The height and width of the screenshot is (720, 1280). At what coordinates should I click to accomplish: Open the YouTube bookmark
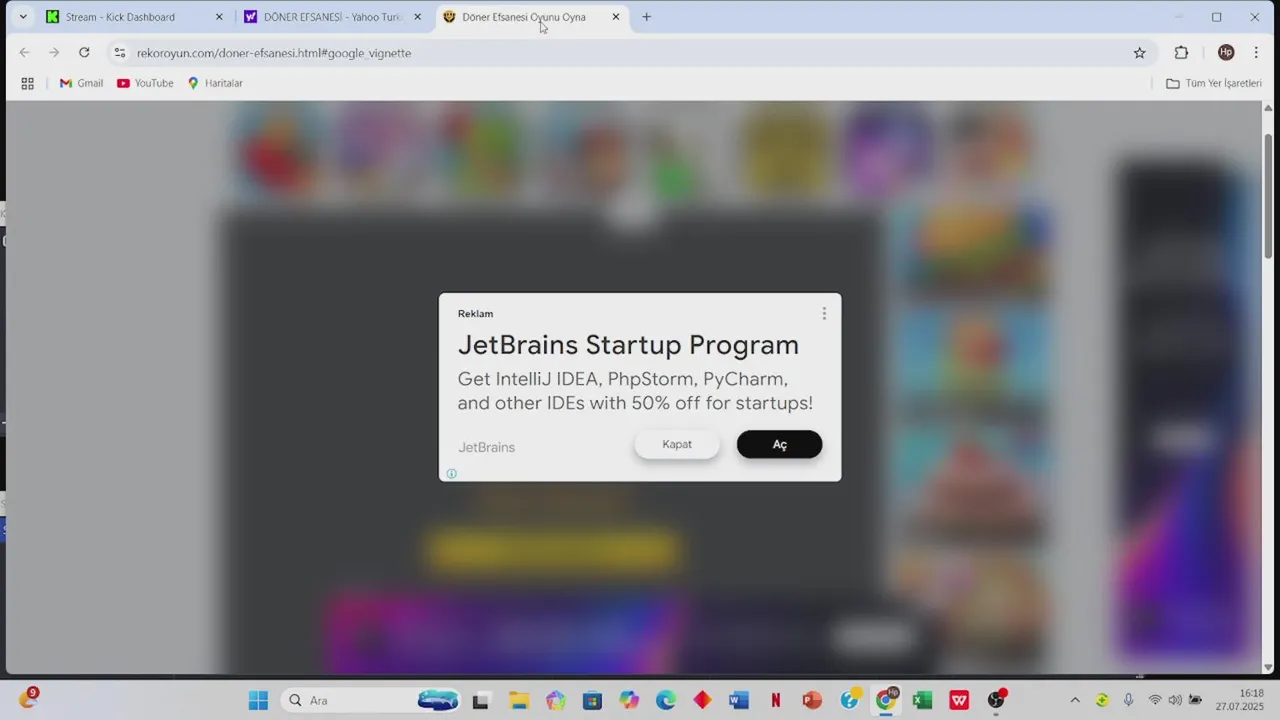pos(145,83)
